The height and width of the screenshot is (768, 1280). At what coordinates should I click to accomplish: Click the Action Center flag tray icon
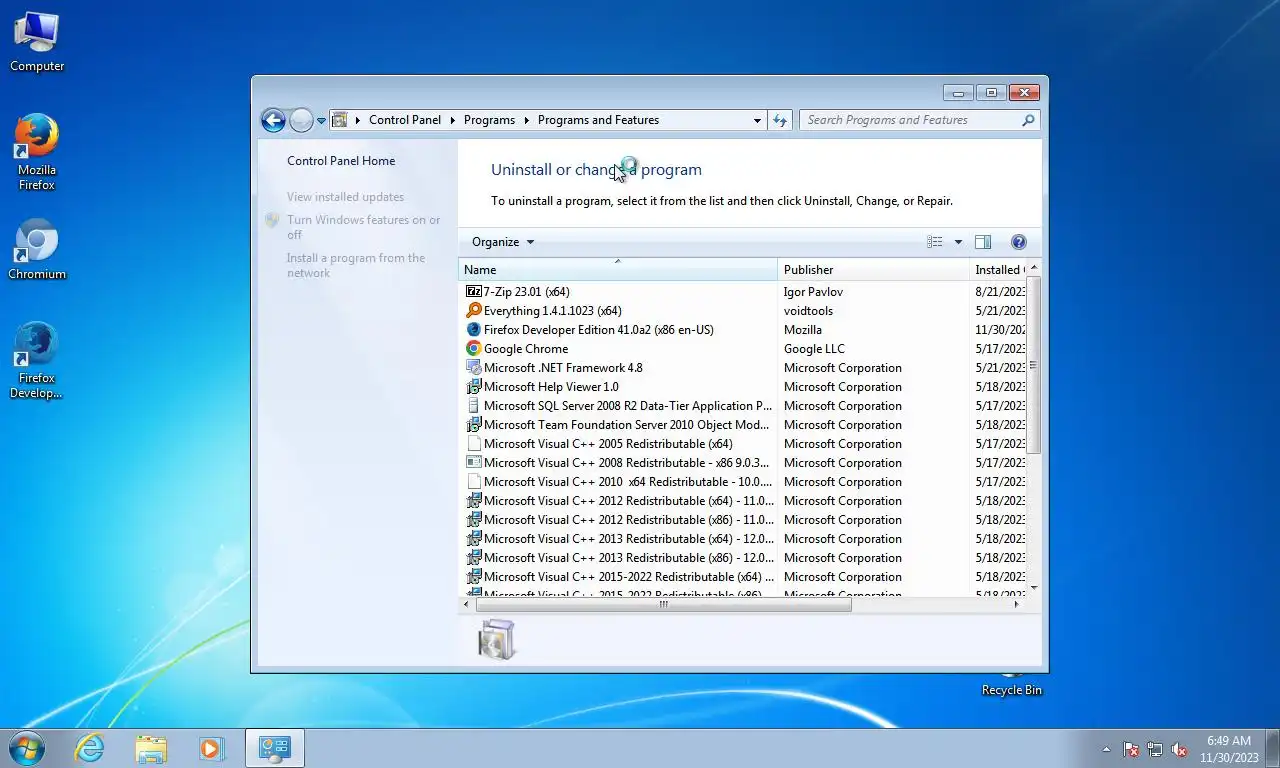pos(1131,749)
